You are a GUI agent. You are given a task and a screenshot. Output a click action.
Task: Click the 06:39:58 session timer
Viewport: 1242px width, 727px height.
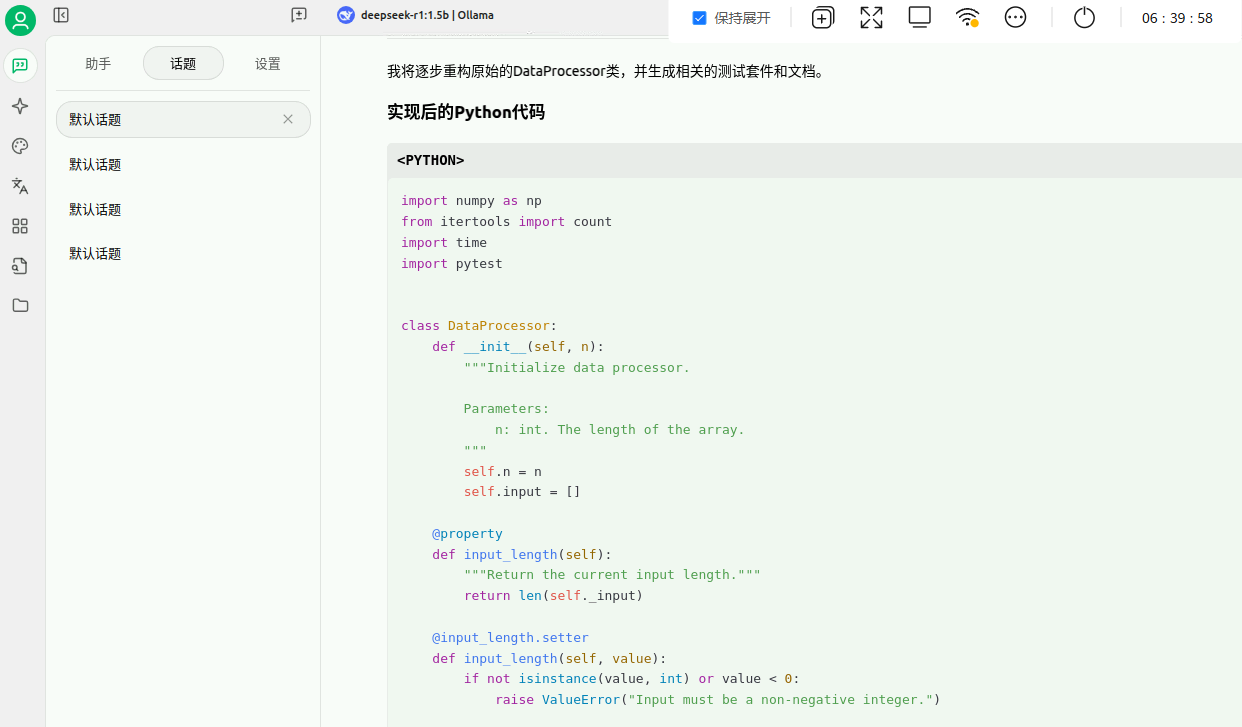tap(1177, 18)
